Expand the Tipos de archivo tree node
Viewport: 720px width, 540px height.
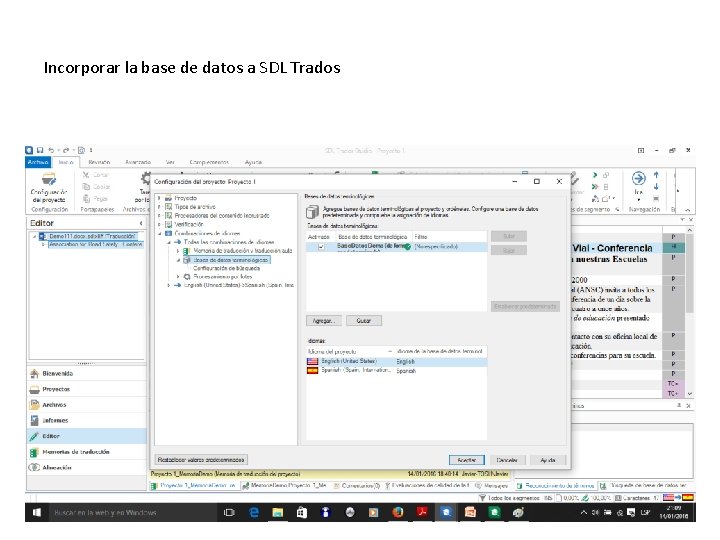point(160,207)
